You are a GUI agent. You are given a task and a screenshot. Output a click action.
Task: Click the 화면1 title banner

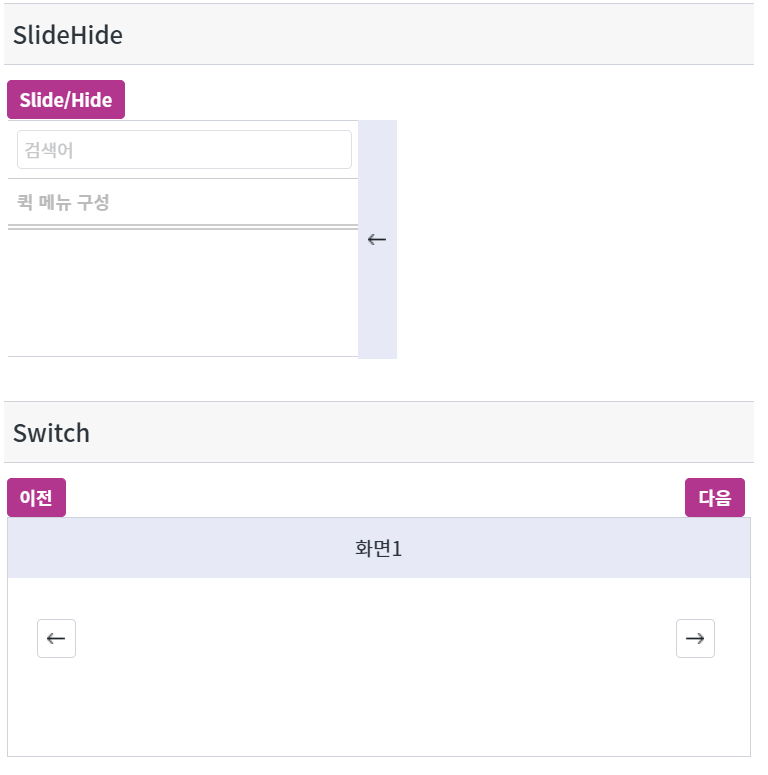379,548
